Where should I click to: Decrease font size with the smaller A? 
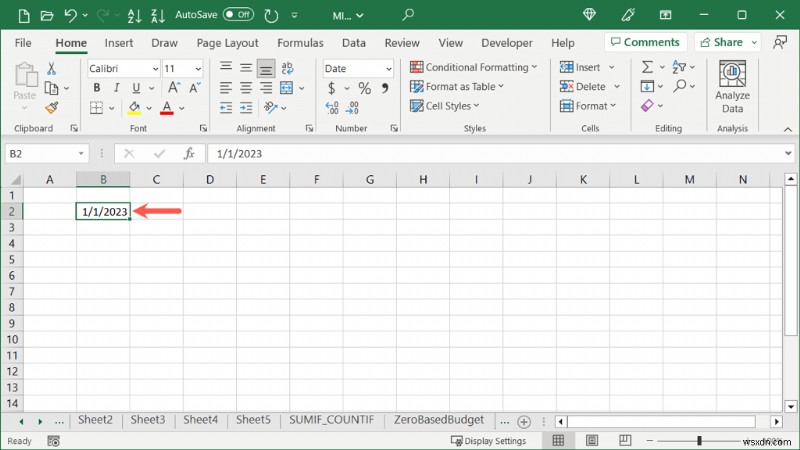[x=195, y=88]
